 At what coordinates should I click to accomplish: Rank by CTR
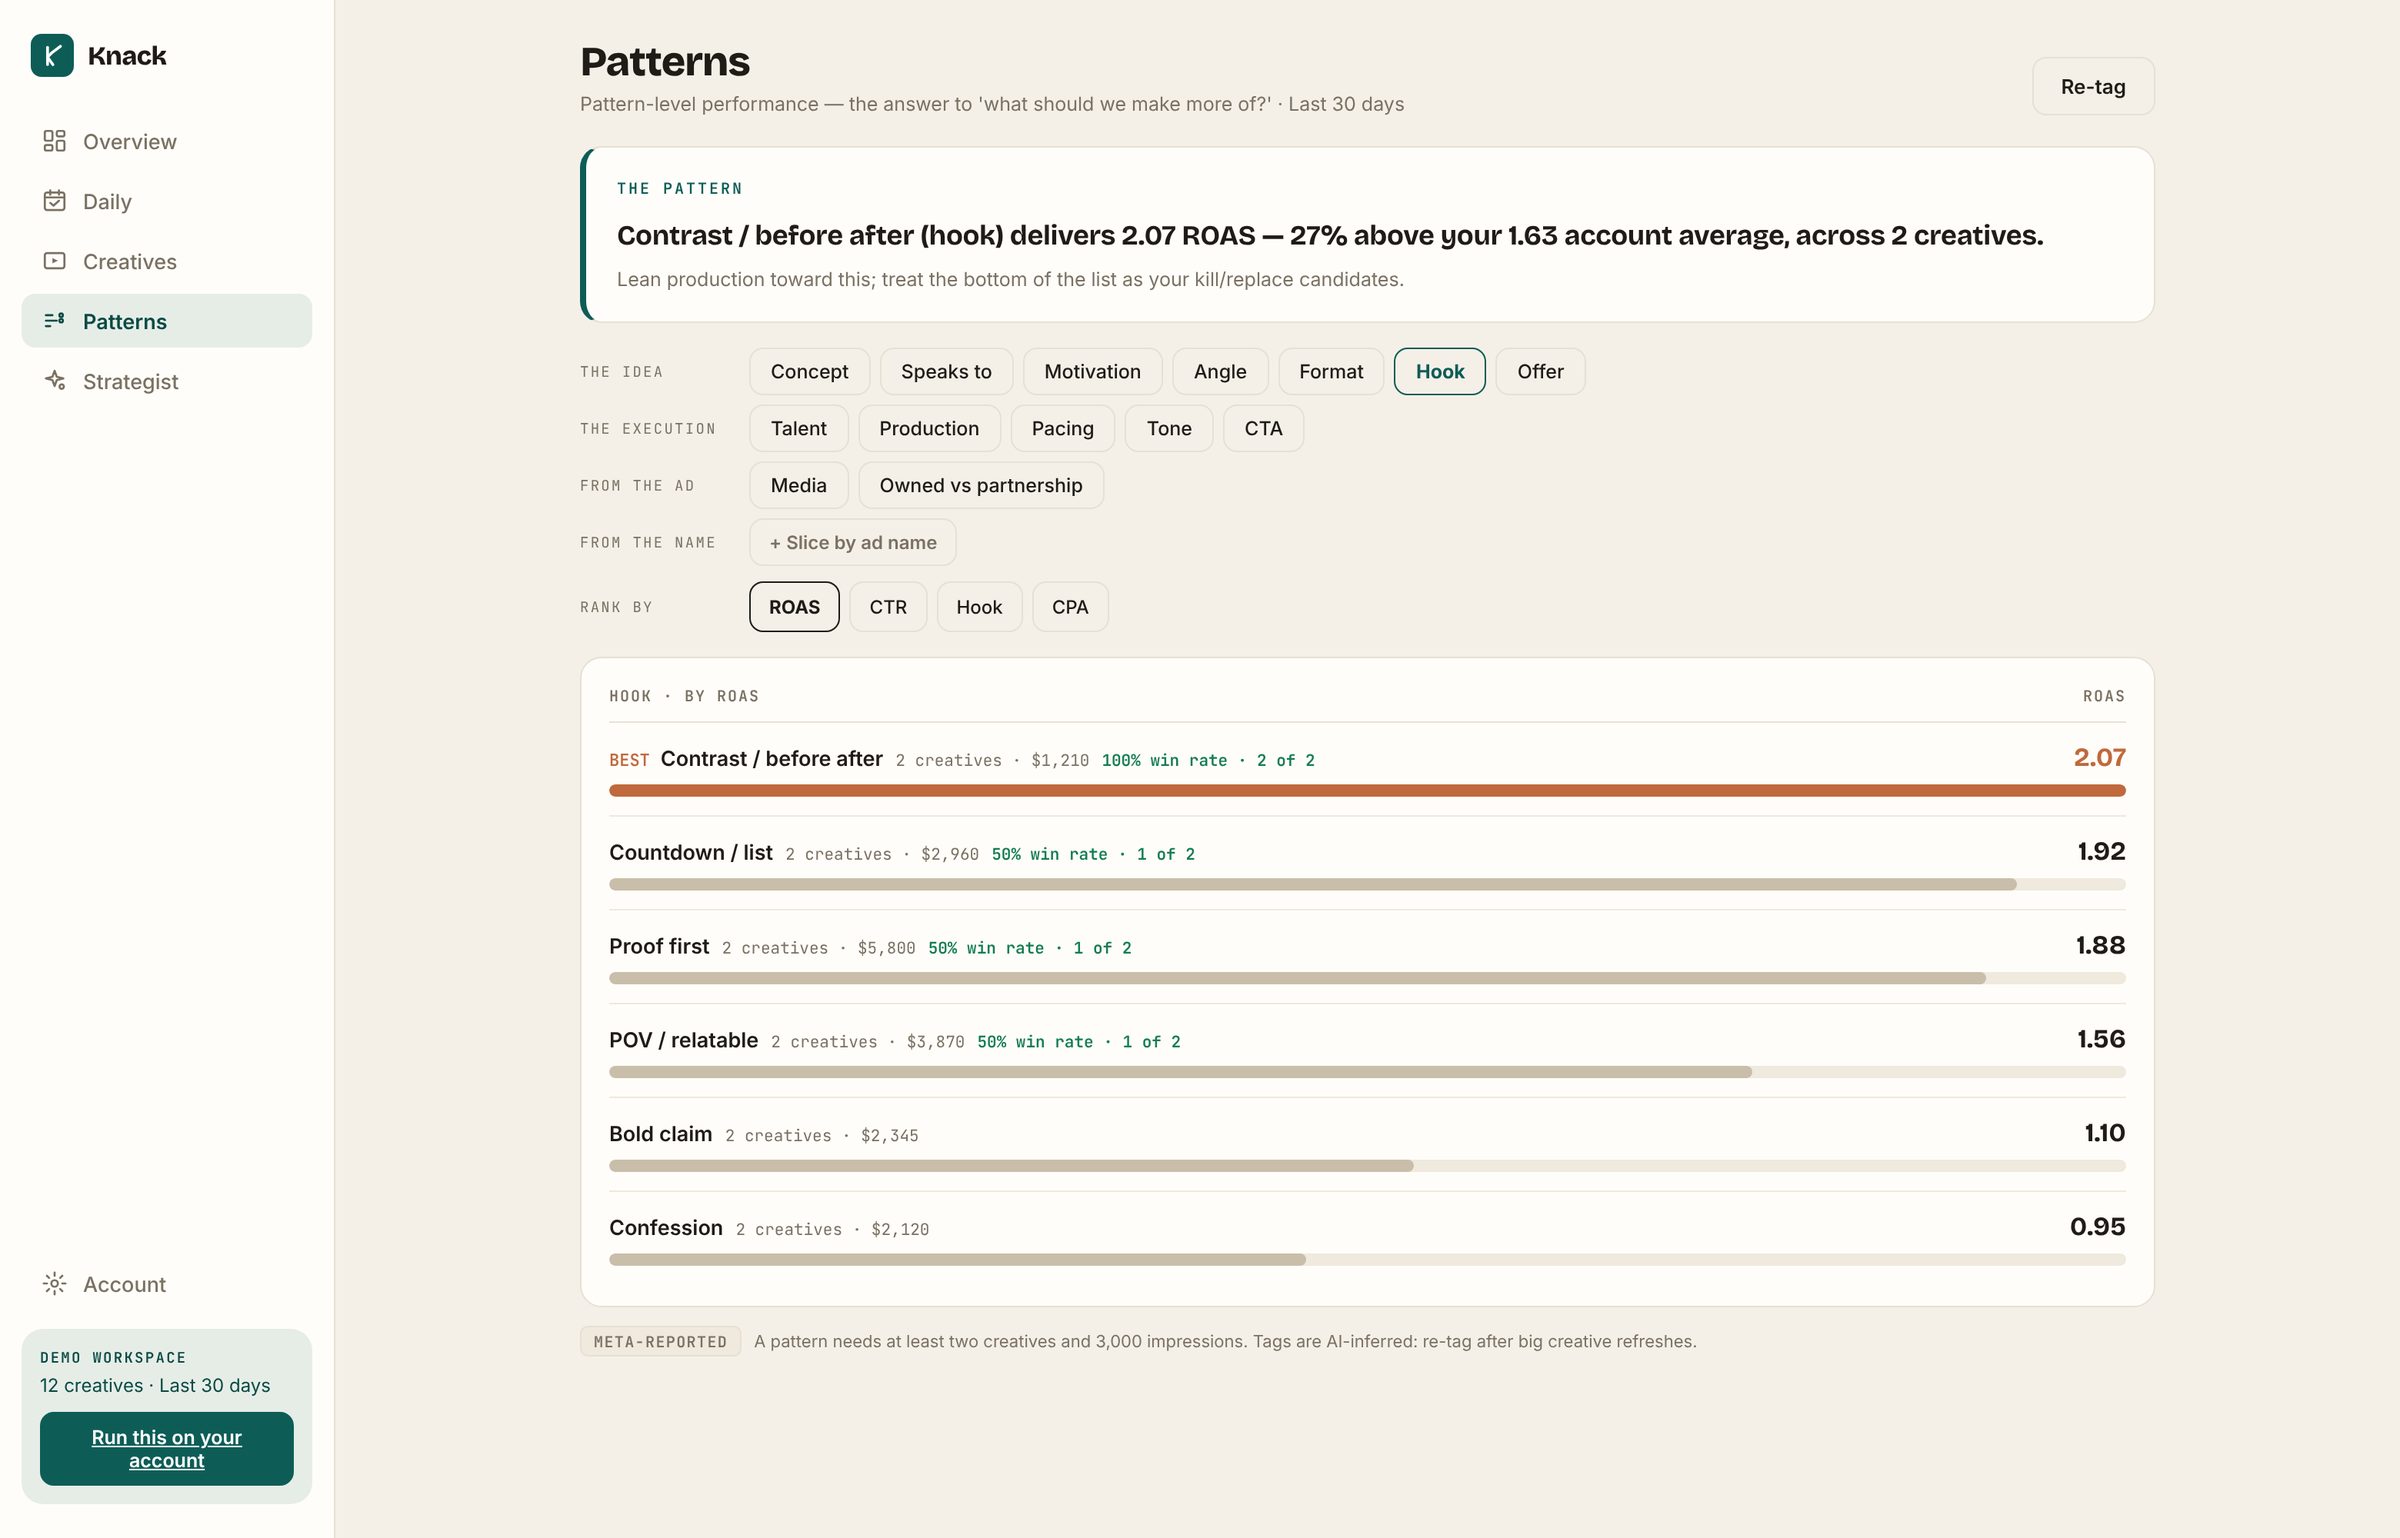[888, 607]
